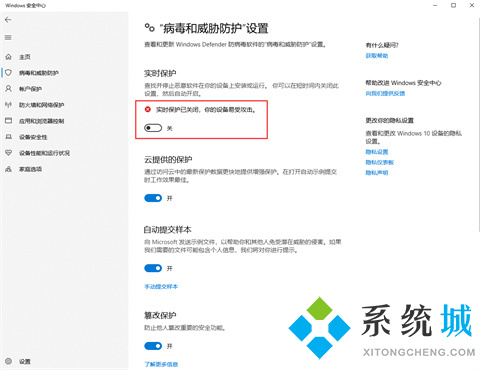Click the 更改你的隐私设置 heading text
This screenshot has height=370, width=480.
(389, 120)
